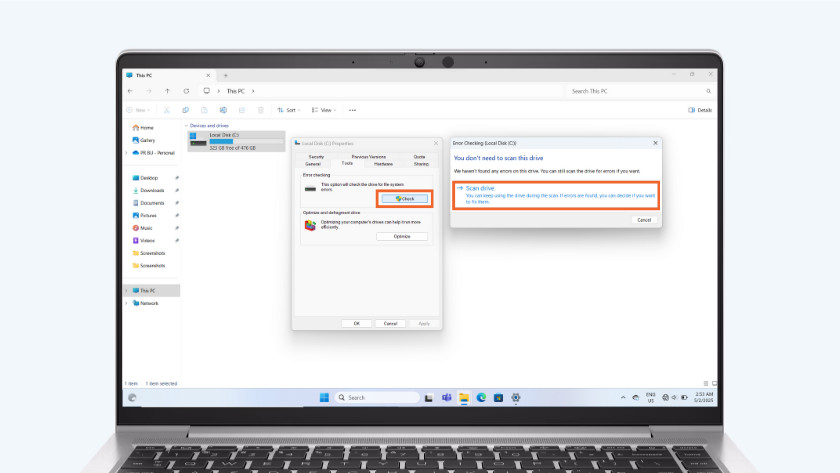Switch to the General tab
The height and width of the screenshot is (473, 840).
click(x=313, y=163)
